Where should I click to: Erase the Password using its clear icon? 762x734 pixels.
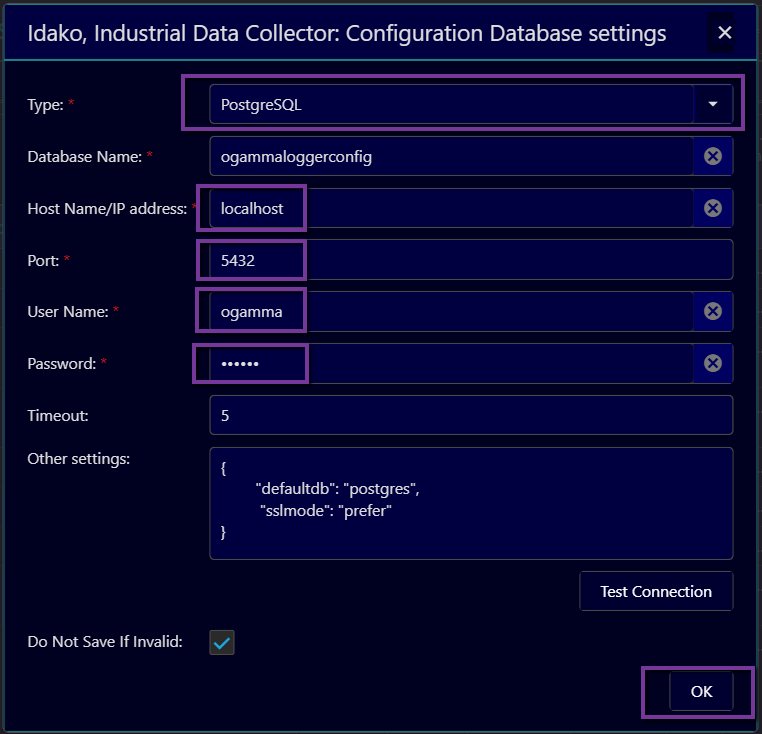(712, 363)
